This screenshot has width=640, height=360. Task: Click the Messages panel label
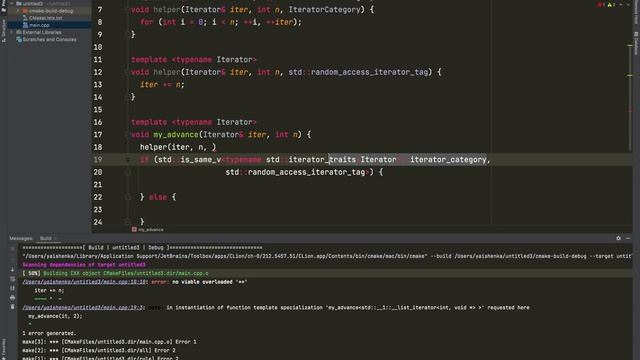[21, 238]
